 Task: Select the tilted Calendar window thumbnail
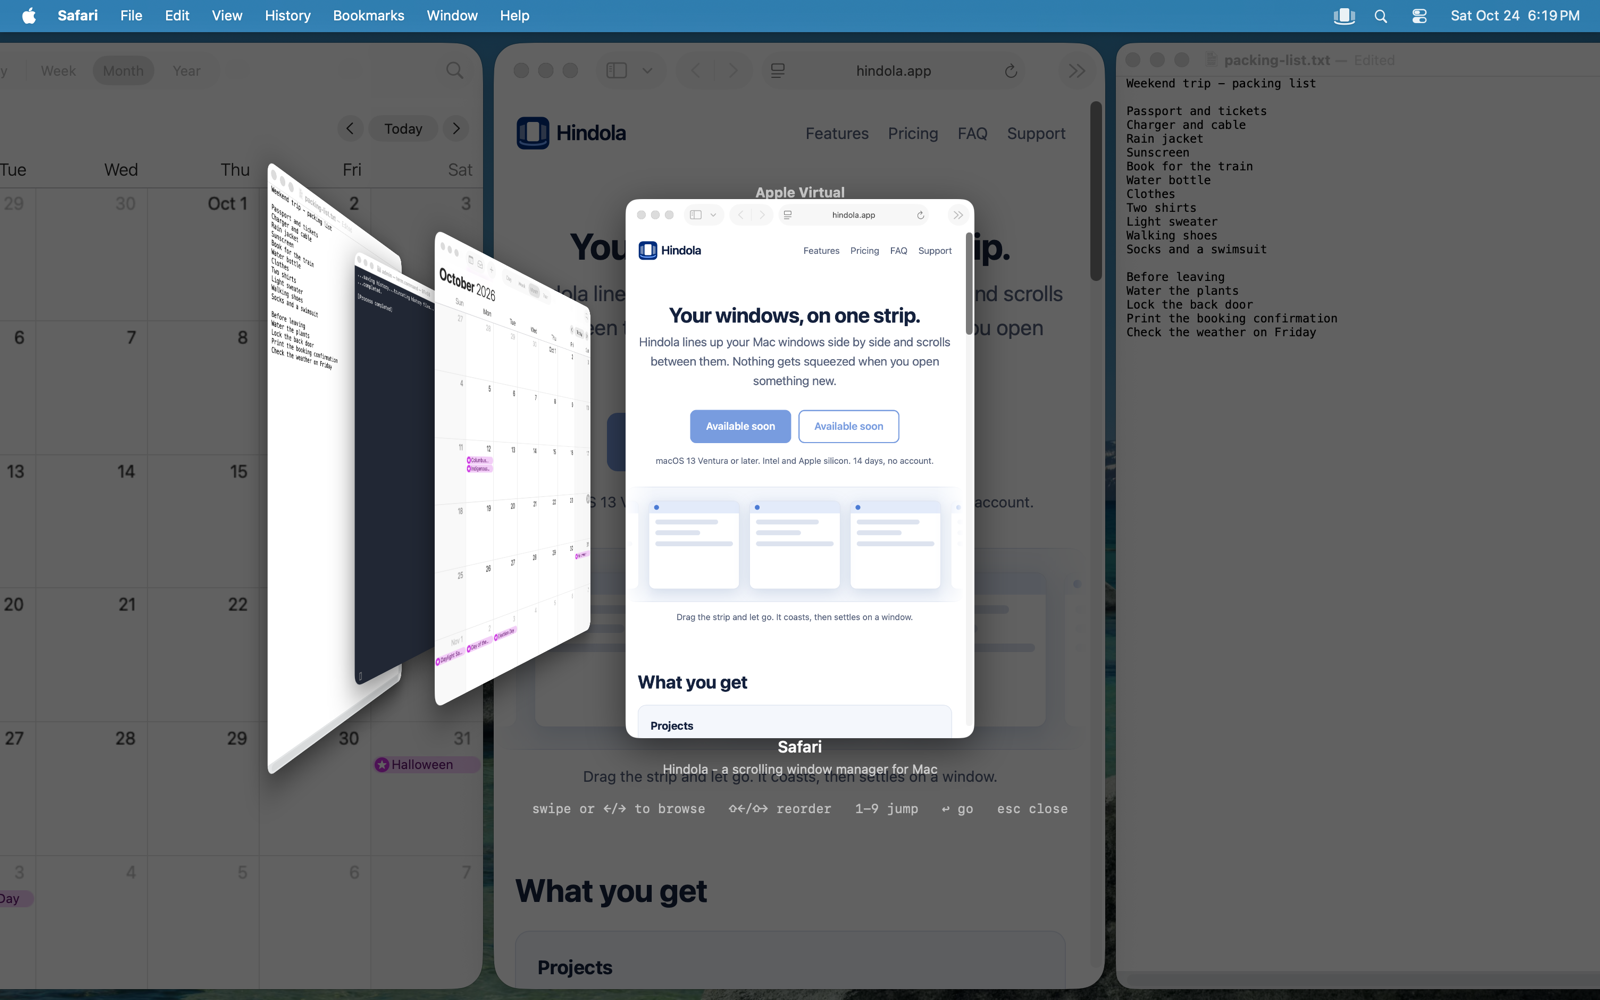pyautogui.click(x=512, y=470)
